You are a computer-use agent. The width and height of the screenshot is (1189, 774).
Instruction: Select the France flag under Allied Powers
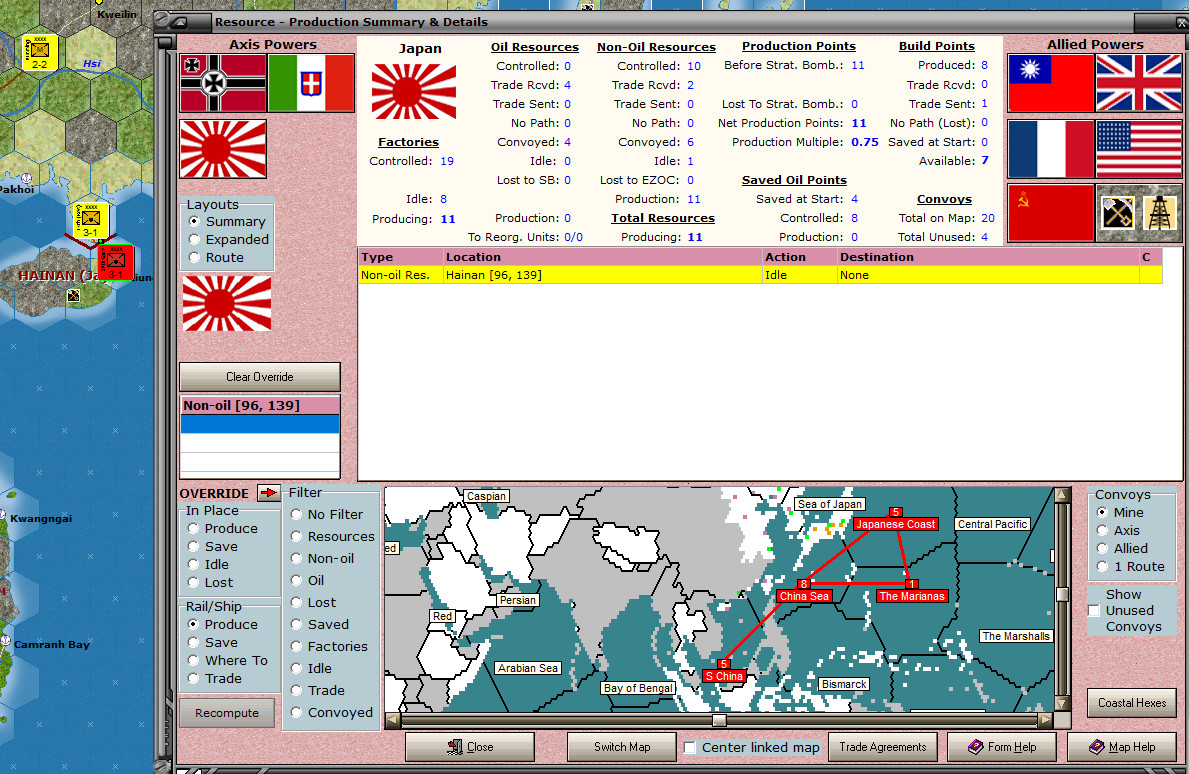[1050, 149]
